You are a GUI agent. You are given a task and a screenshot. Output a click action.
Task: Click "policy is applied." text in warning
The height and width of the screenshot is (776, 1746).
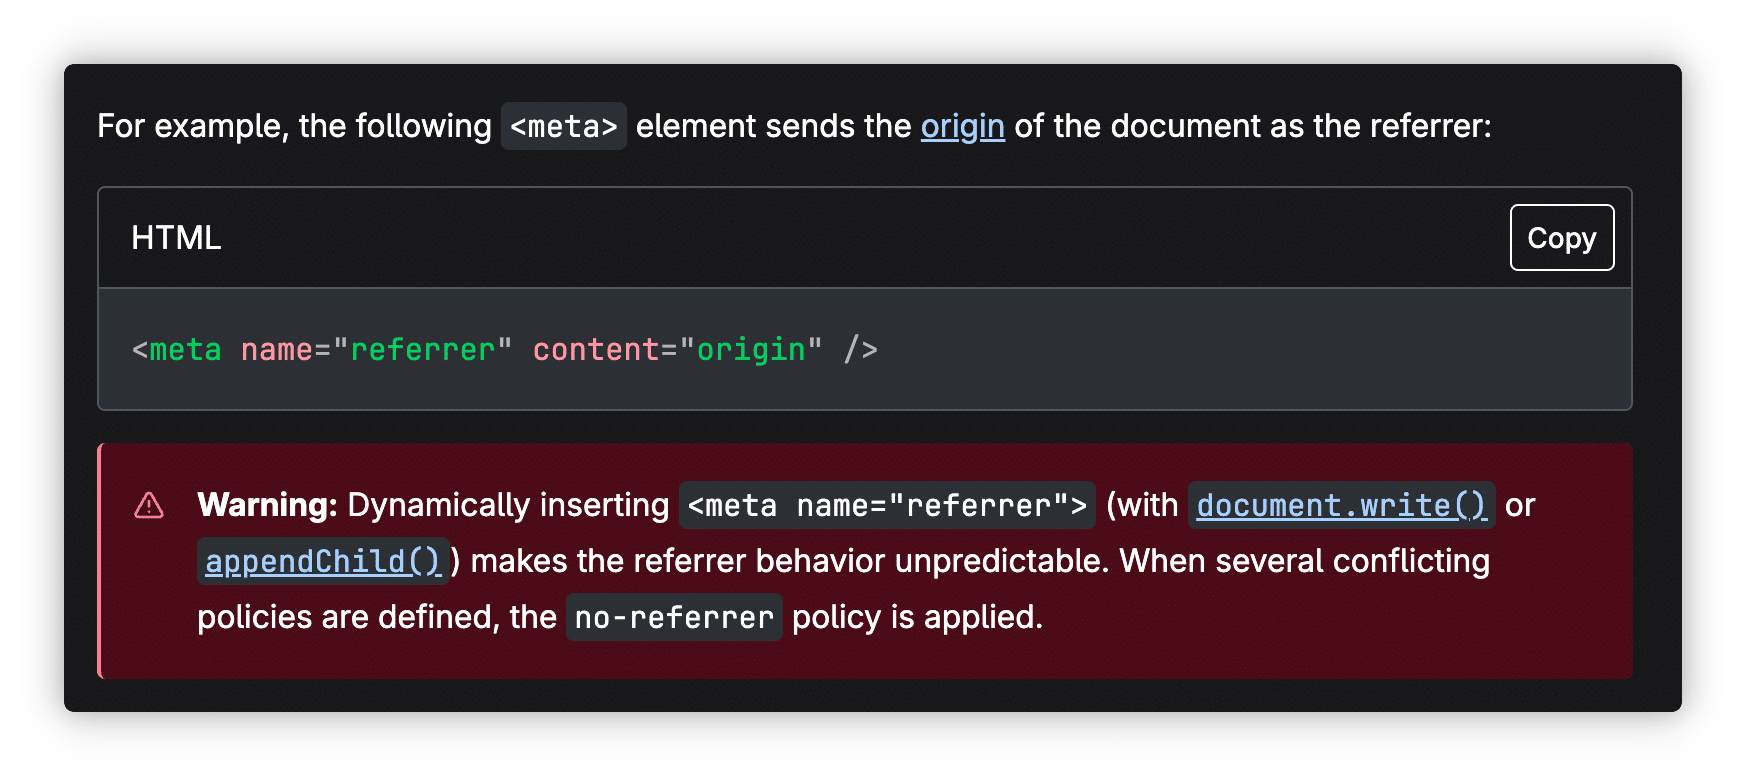coord(917,617)
